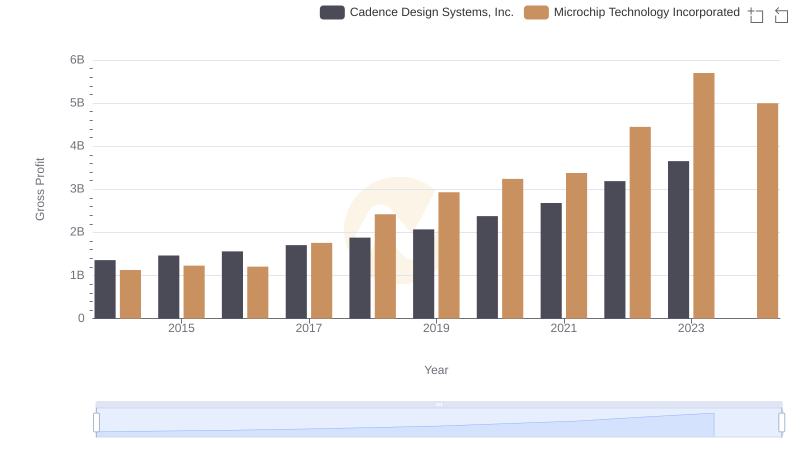Image resolution: width=800 pixels, height=461 pixels.
Task: Click the 2018 Cadence bar
Action: (x=360, y=278)
